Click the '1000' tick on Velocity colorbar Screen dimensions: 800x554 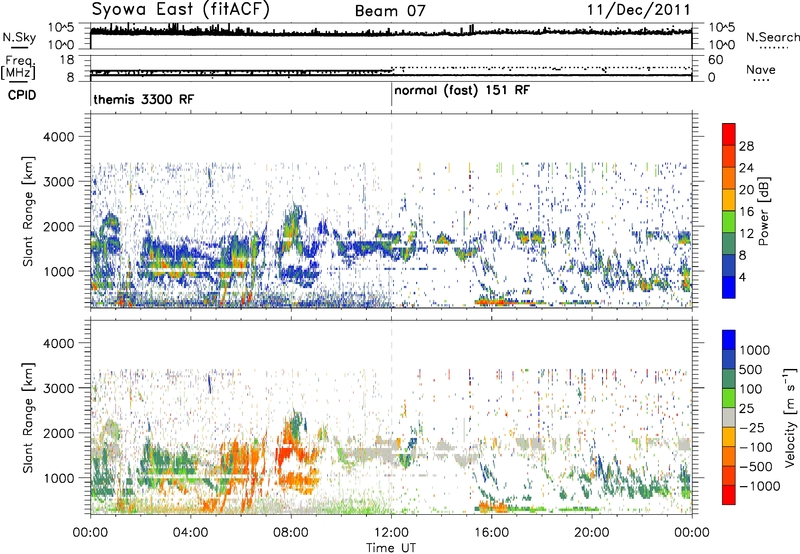coord(755,350)
